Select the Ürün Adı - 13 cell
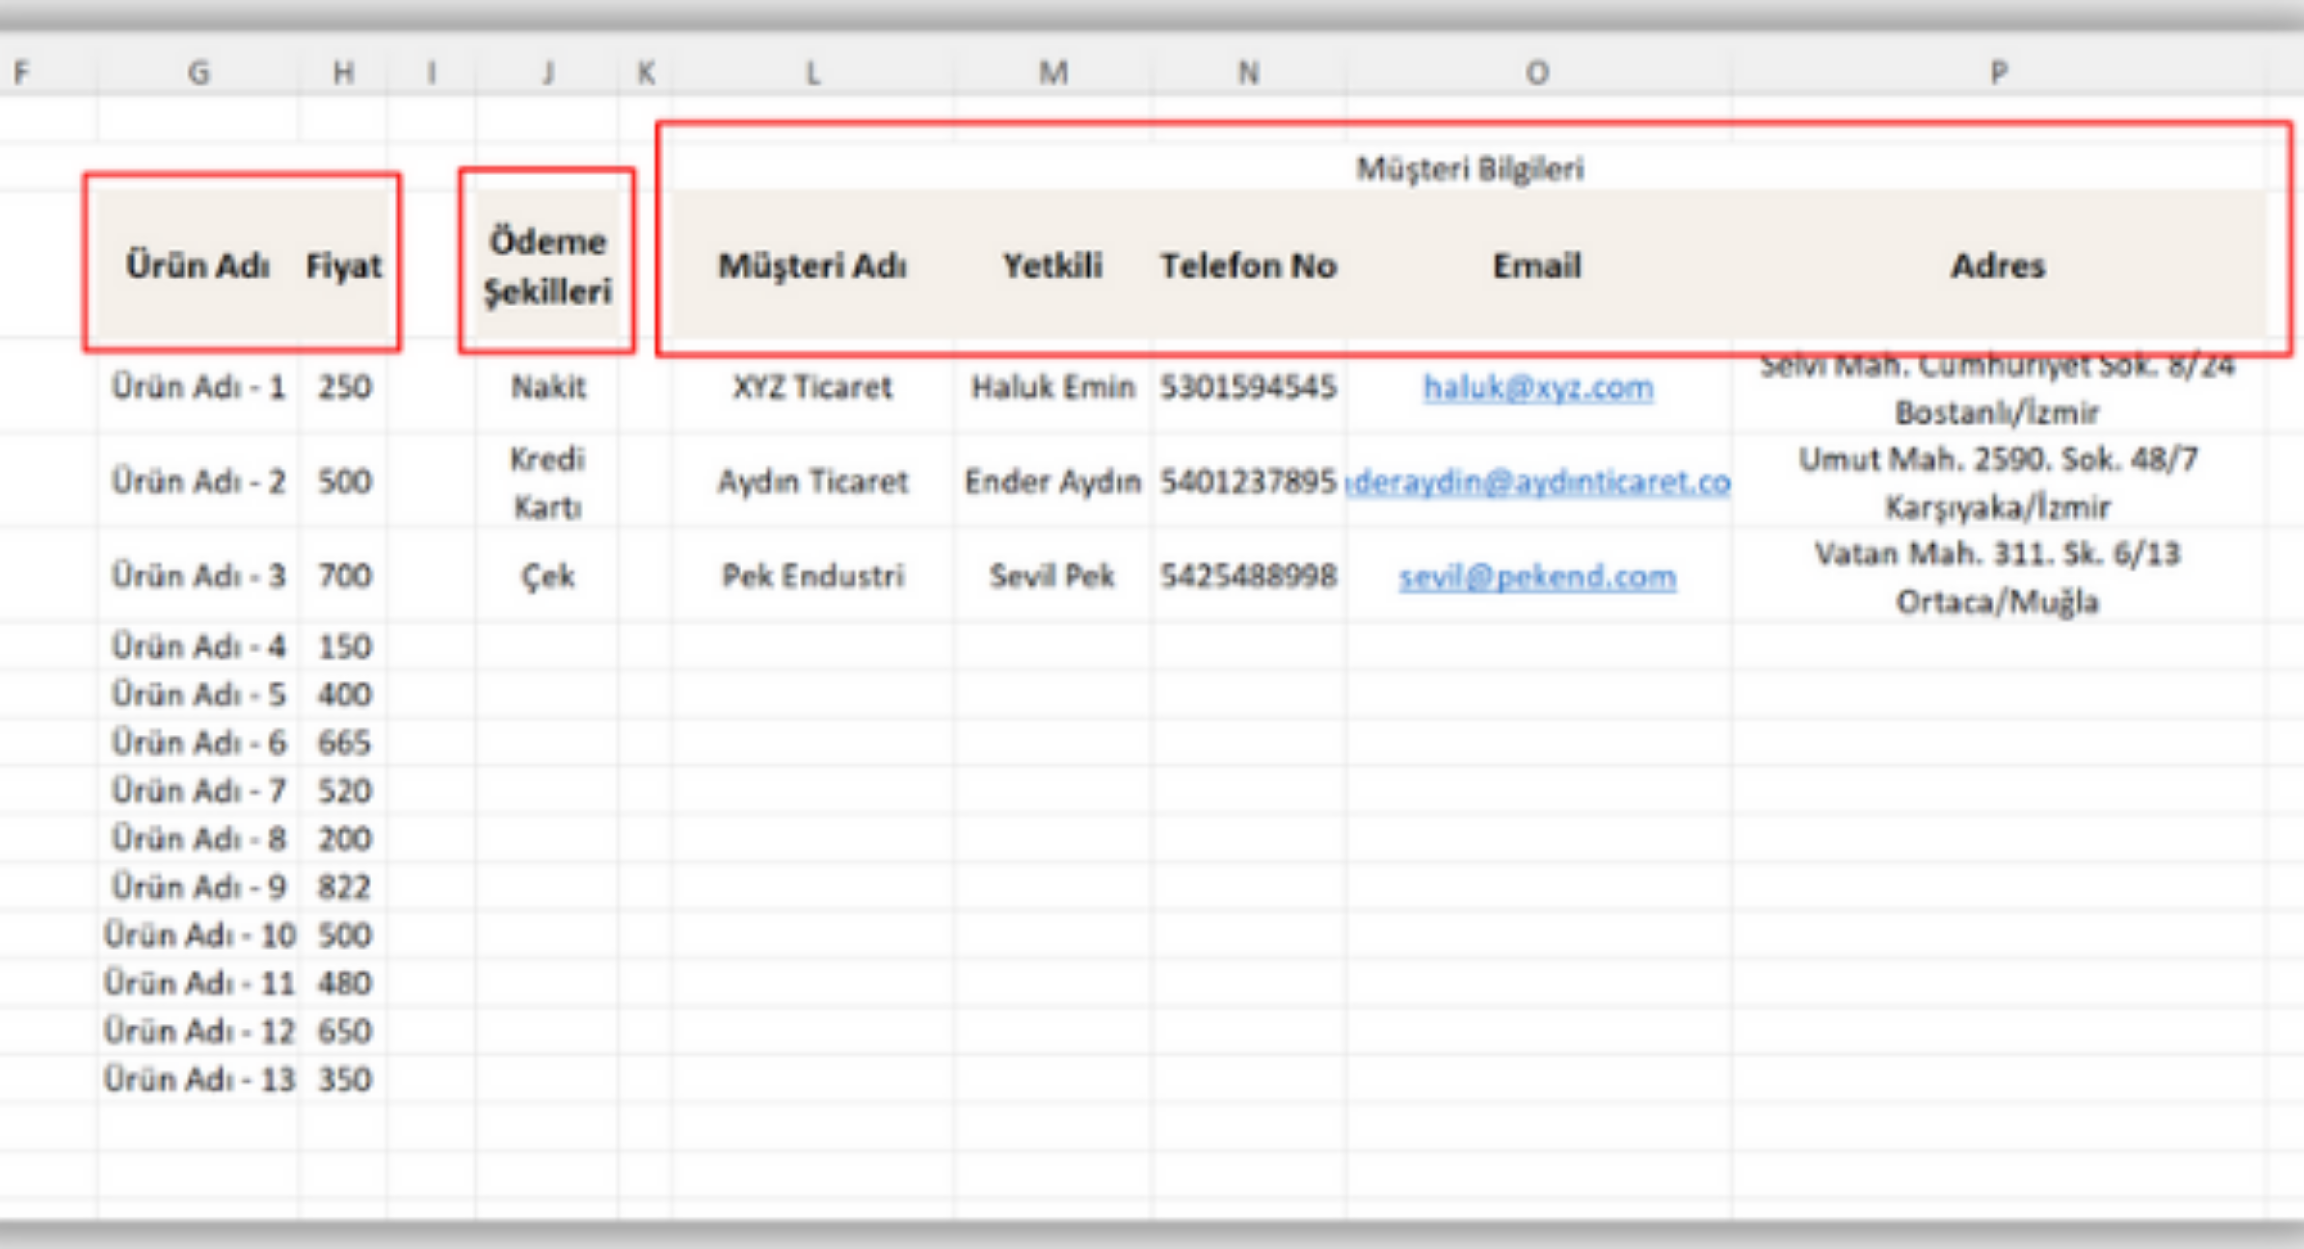The width and height of the screenshot is (2304, 1249). (199, 1079)
